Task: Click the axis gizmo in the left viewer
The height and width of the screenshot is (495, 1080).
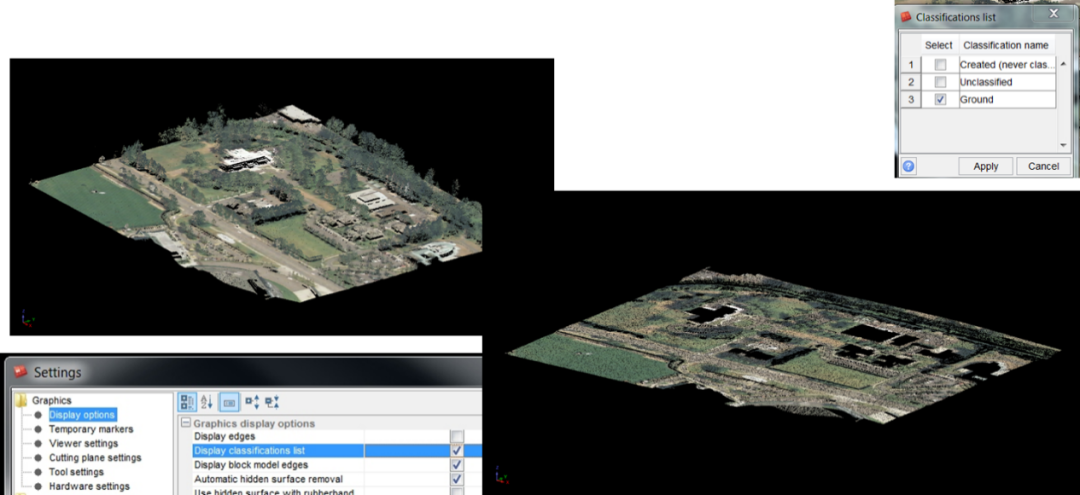Action: [27, 319]
